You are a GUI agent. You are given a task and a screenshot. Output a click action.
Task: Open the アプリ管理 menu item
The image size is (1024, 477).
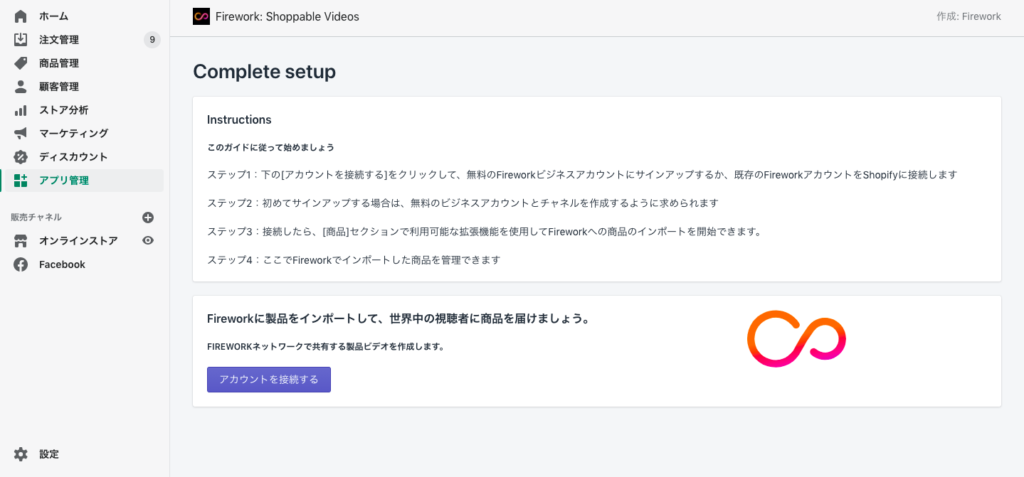[x=82, y=181]
